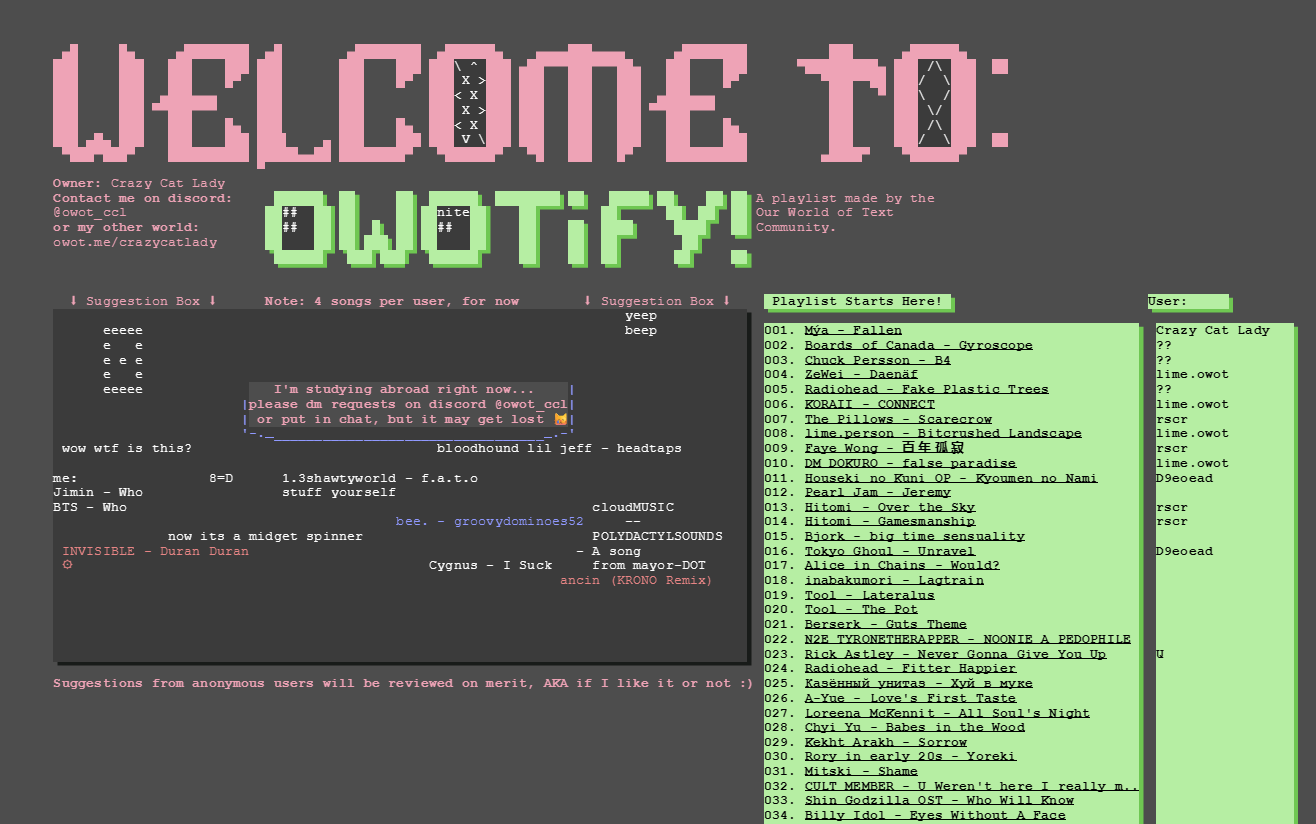Click the pink exclamation mark after OWOTIFY
Screen dimensions: 1316x824
(x=740, y=227)
